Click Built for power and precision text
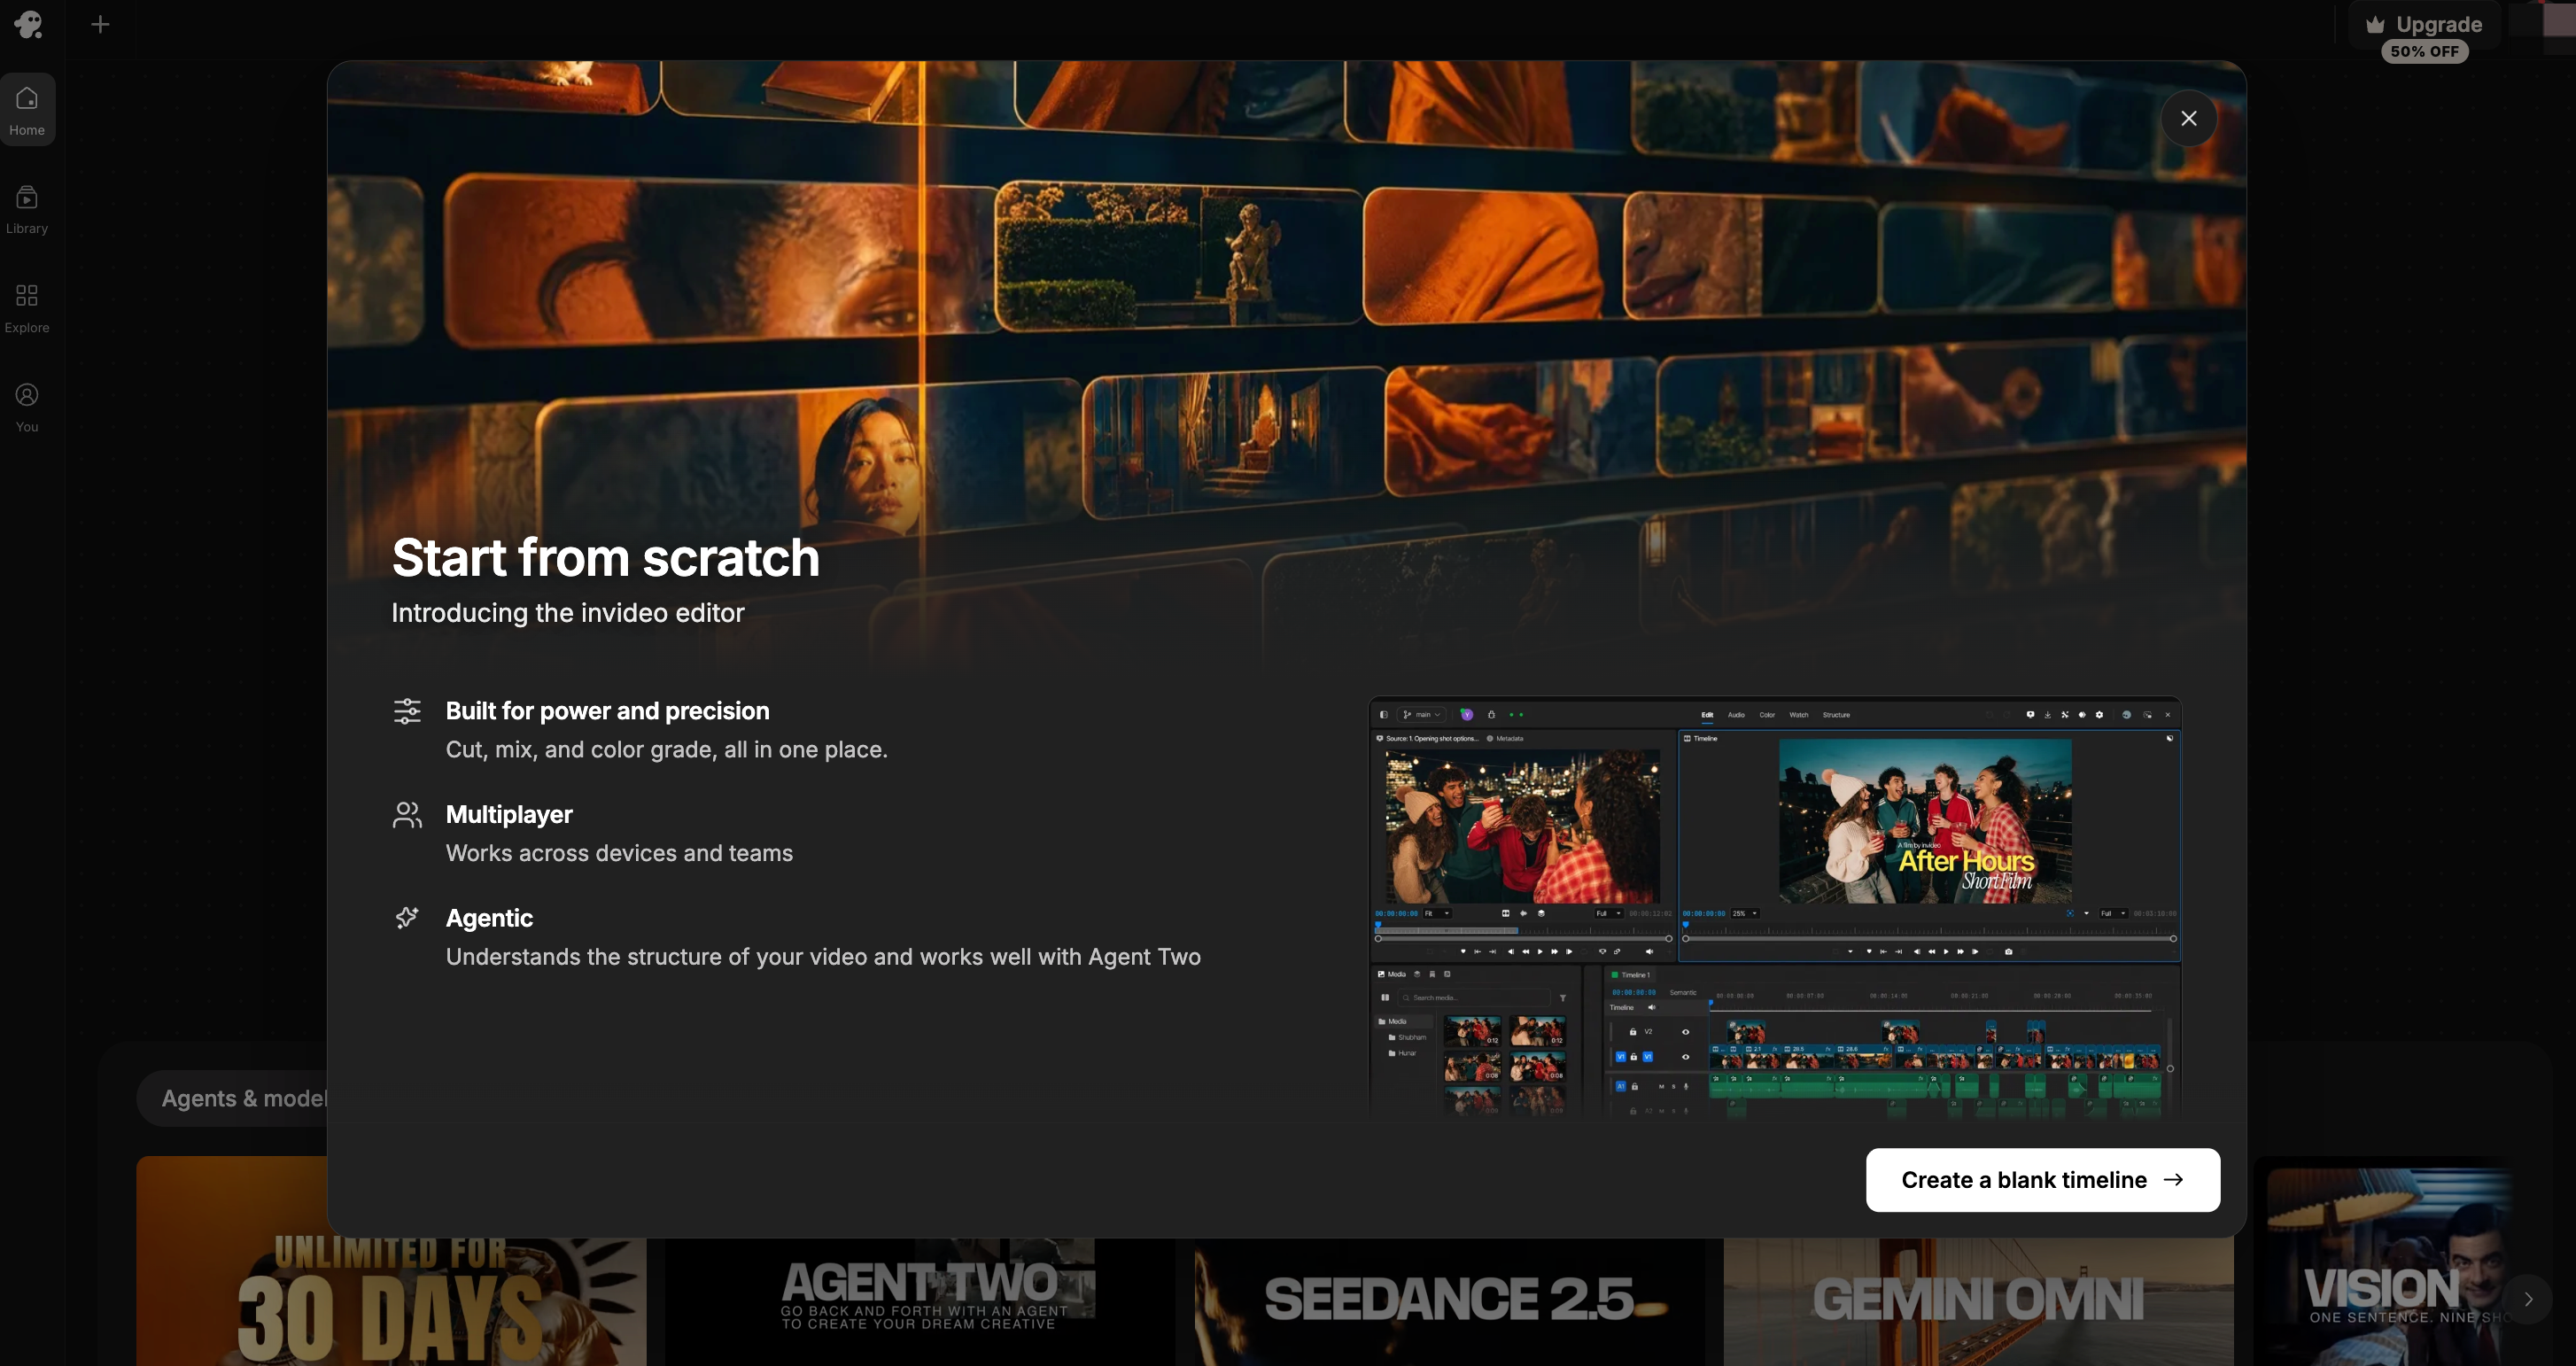Image resolution: width=2576 pixels, height=1366 pixels. pyautogui.click(x=607, y=711)
